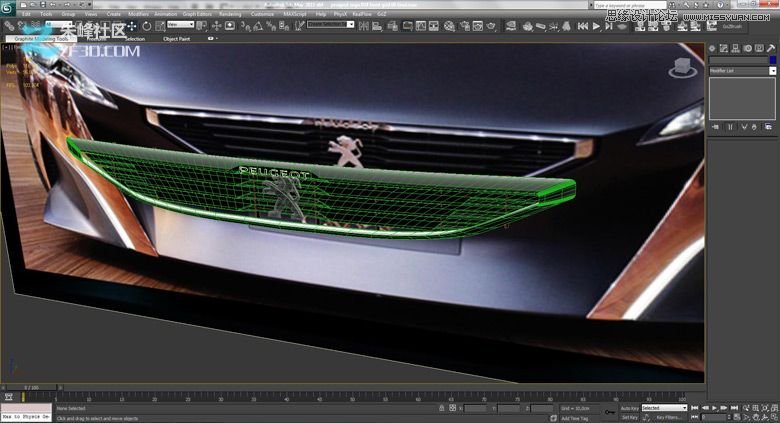780x423 pixels.
Task: Toggle the Percent Snap tool
Action: coord(271,26)
